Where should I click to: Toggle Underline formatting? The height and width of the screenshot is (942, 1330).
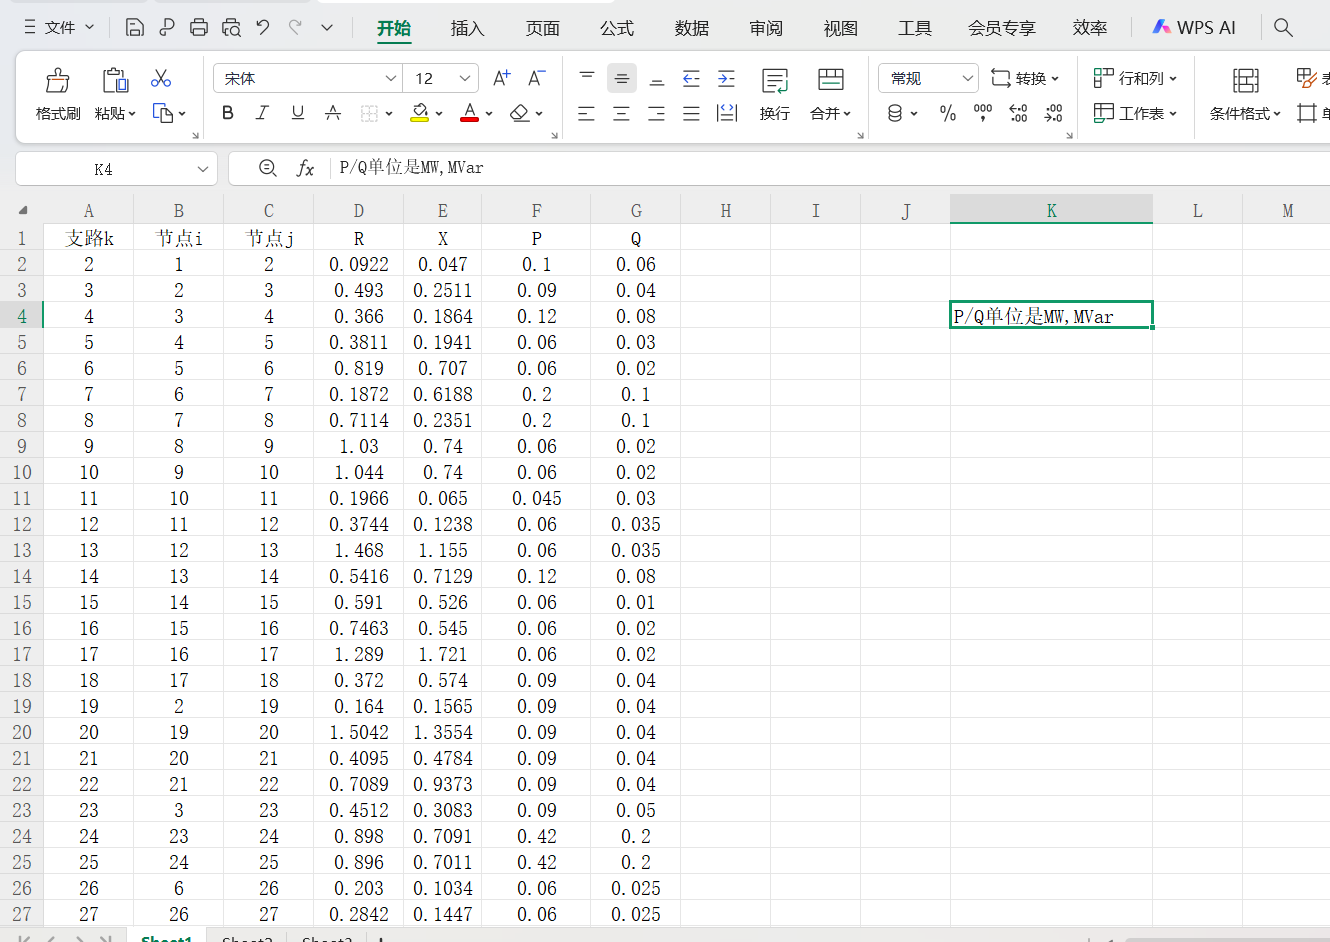(297, 113)
